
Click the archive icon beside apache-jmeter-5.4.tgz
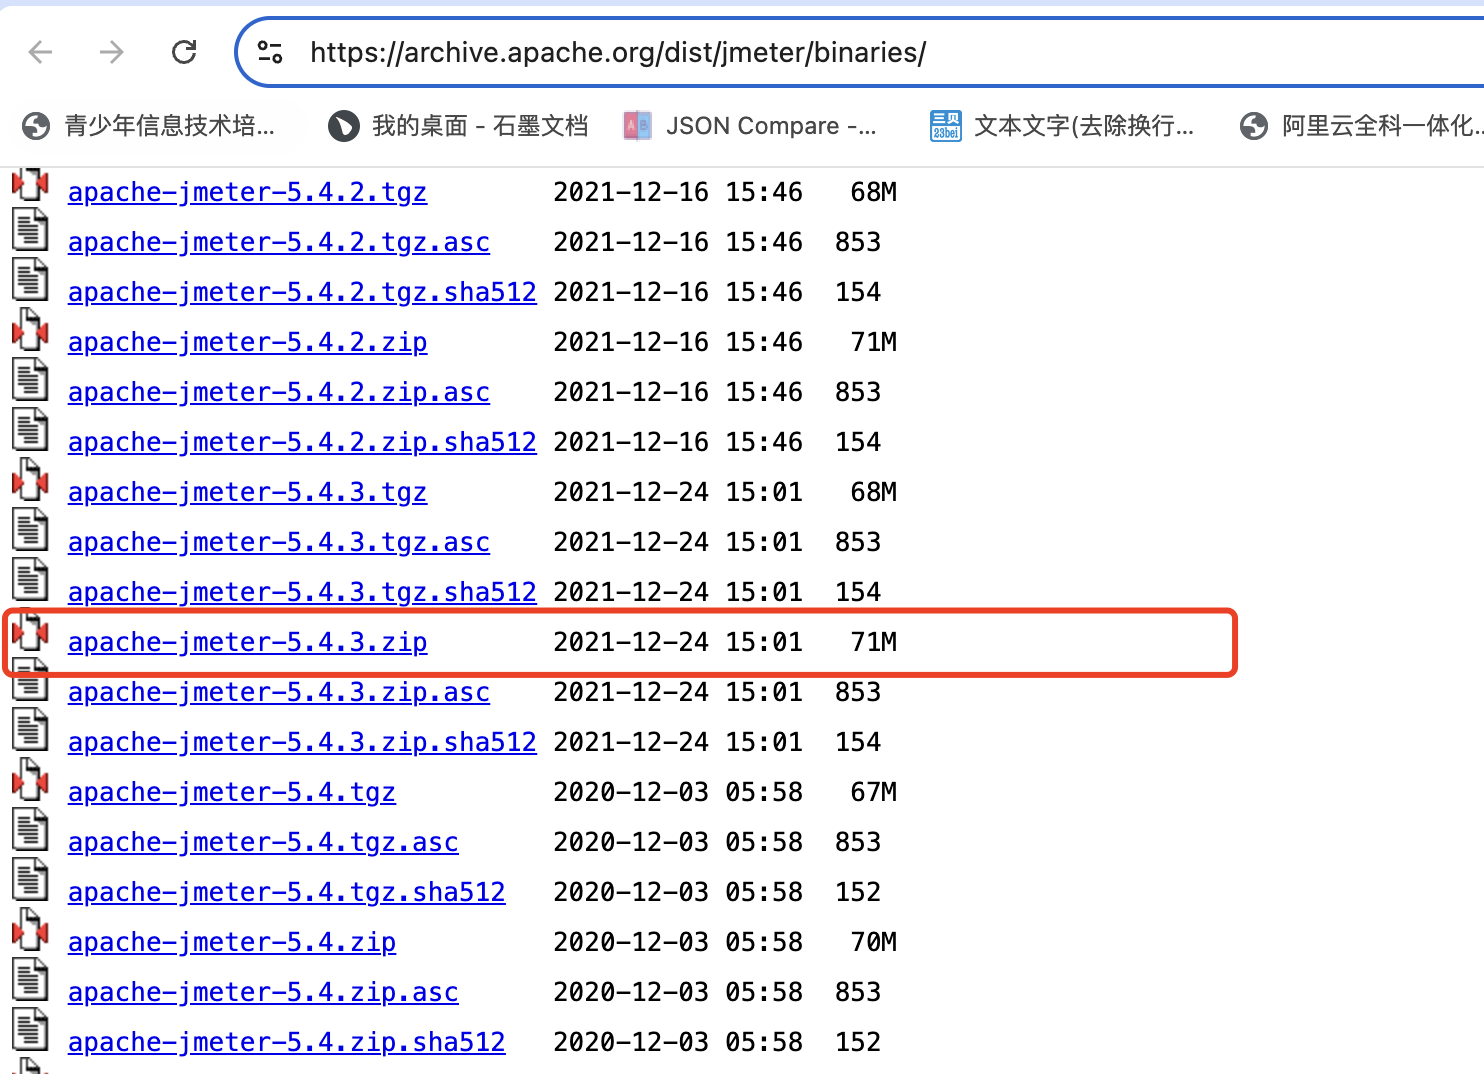30,779
